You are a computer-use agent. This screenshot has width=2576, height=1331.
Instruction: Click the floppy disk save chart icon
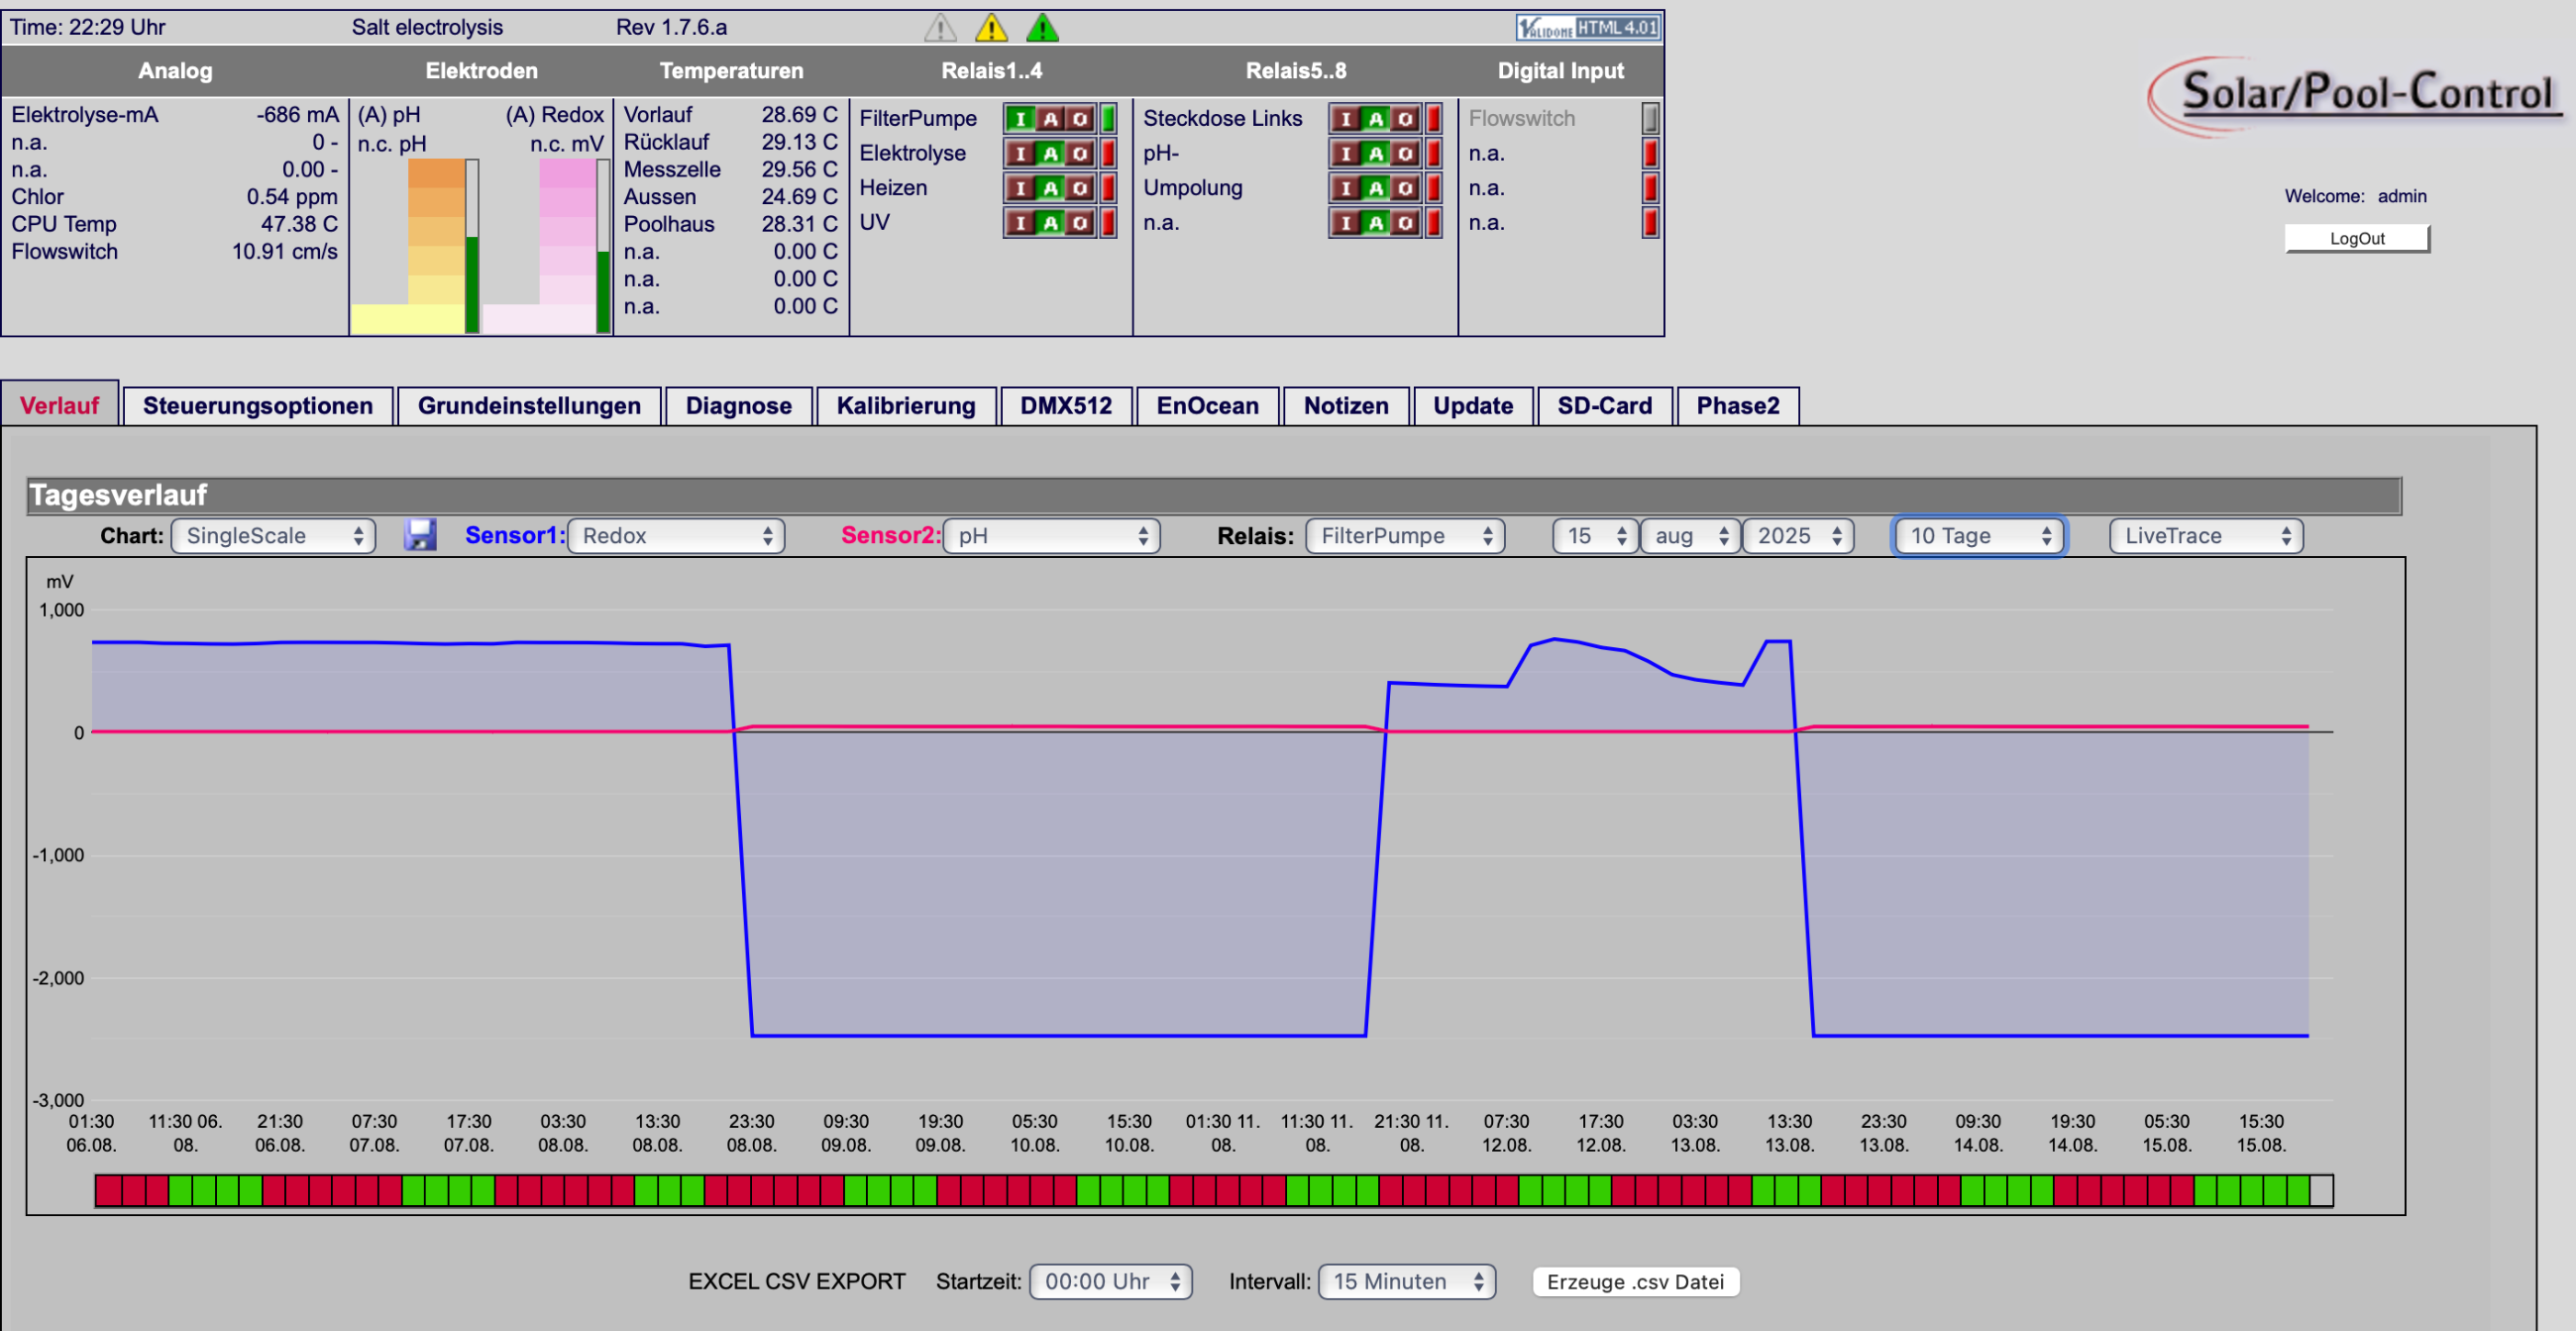pos(420,535)
